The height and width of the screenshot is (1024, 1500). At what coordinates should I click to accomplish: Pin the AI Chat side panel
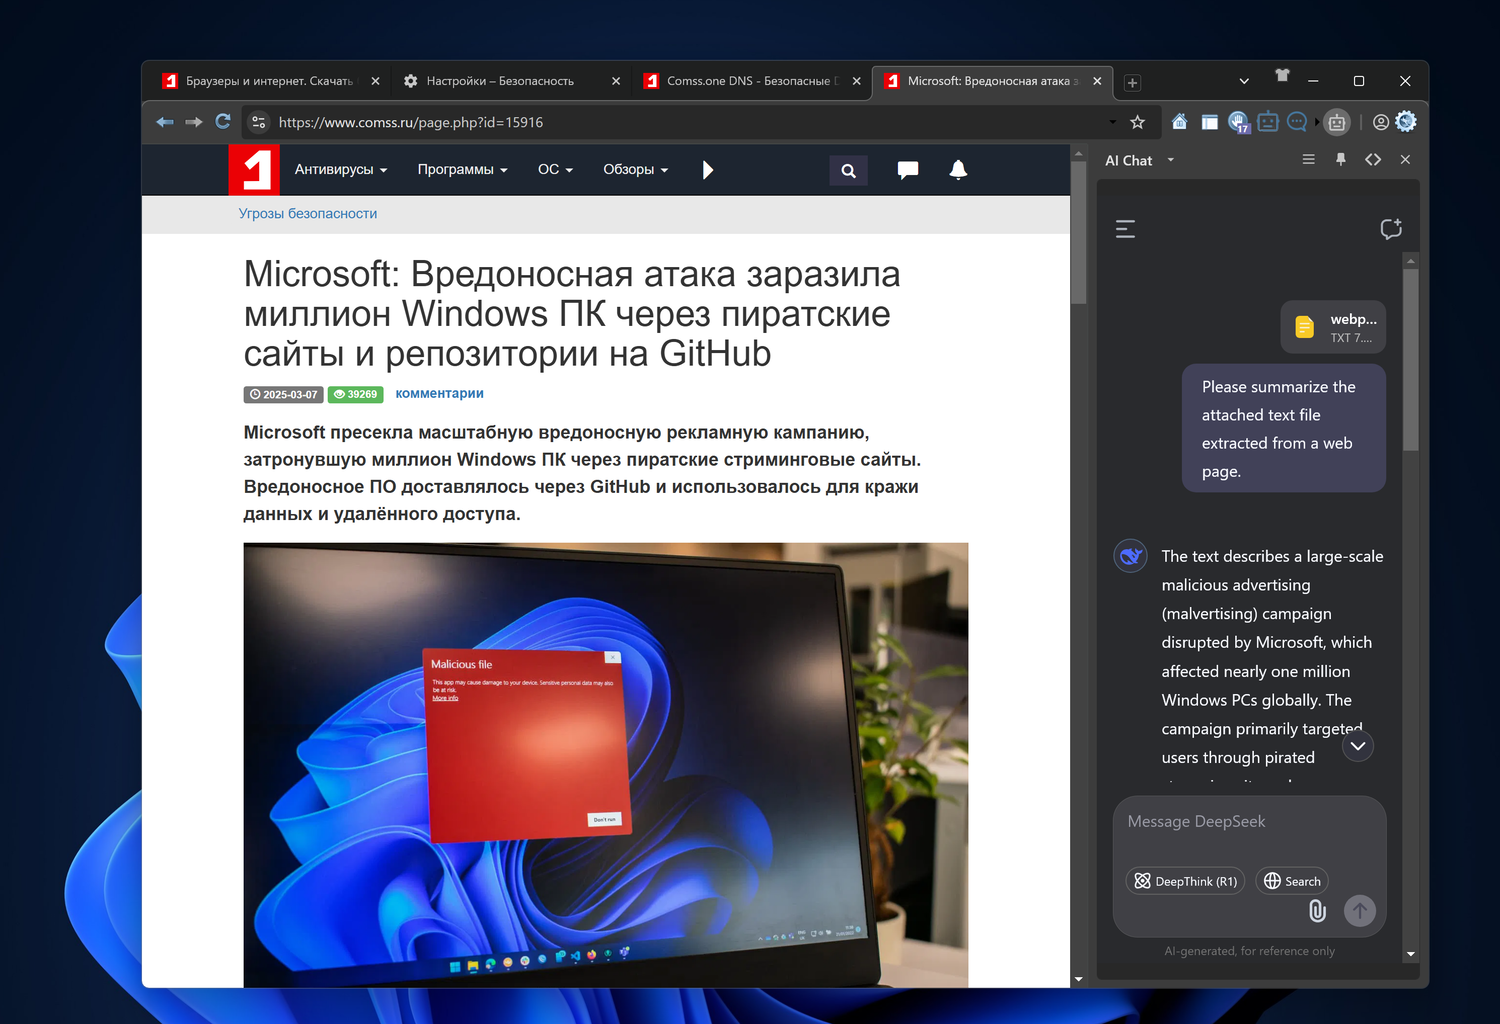pos(1341,159)
